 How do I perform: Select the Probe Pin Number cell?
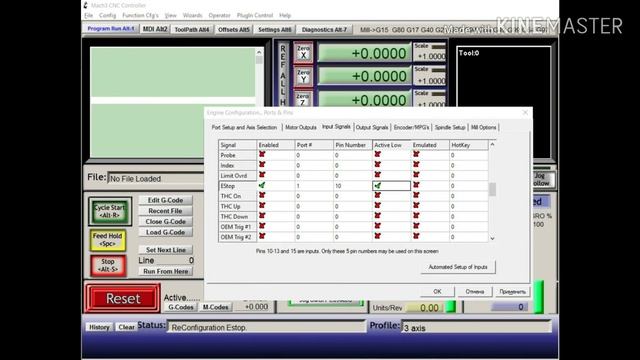pyautogui.click(x=353, y=155)
